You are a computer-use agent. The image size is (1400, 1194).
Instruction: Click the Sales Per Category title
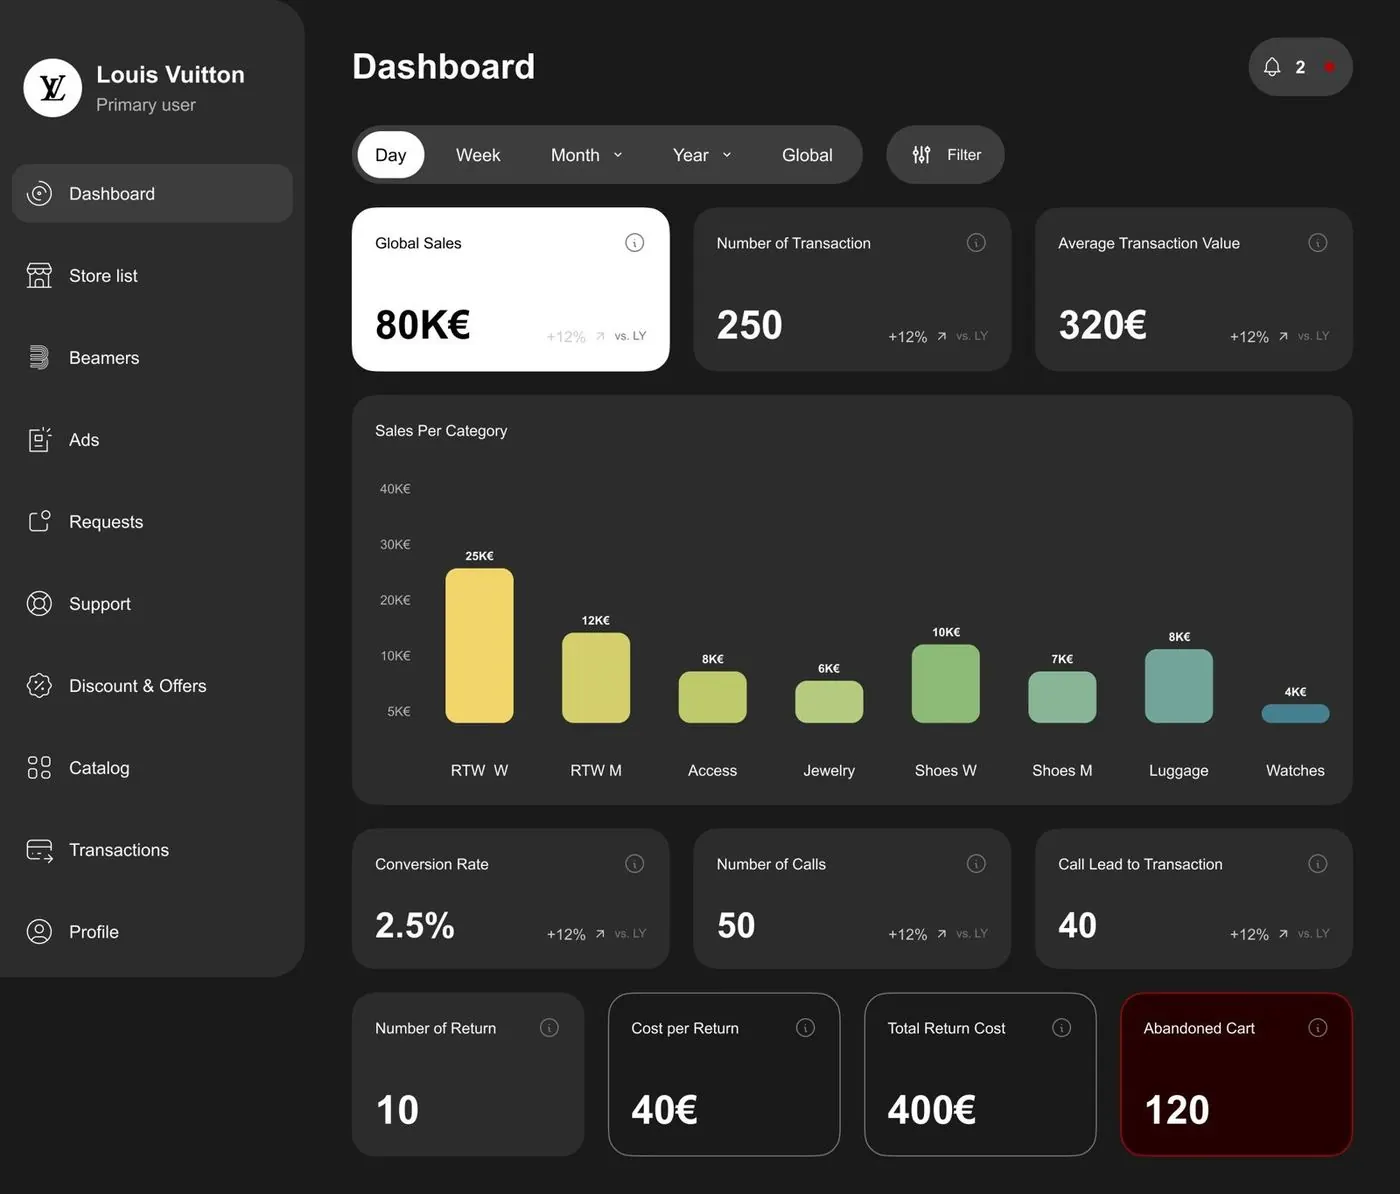441,430
